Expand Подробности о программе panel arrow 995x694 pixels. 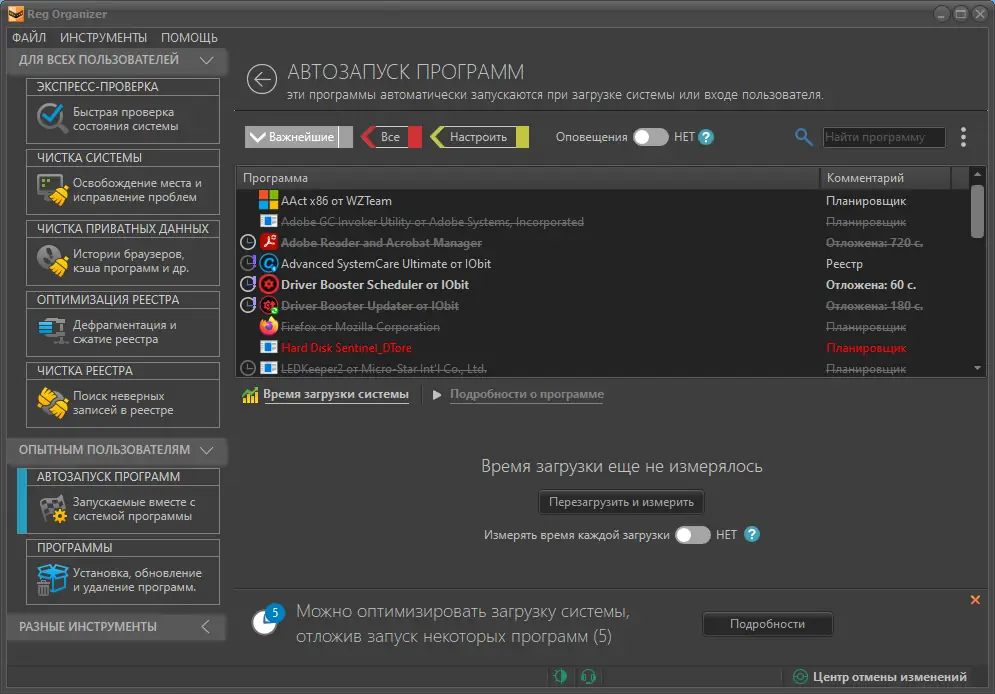coord(437,395)
